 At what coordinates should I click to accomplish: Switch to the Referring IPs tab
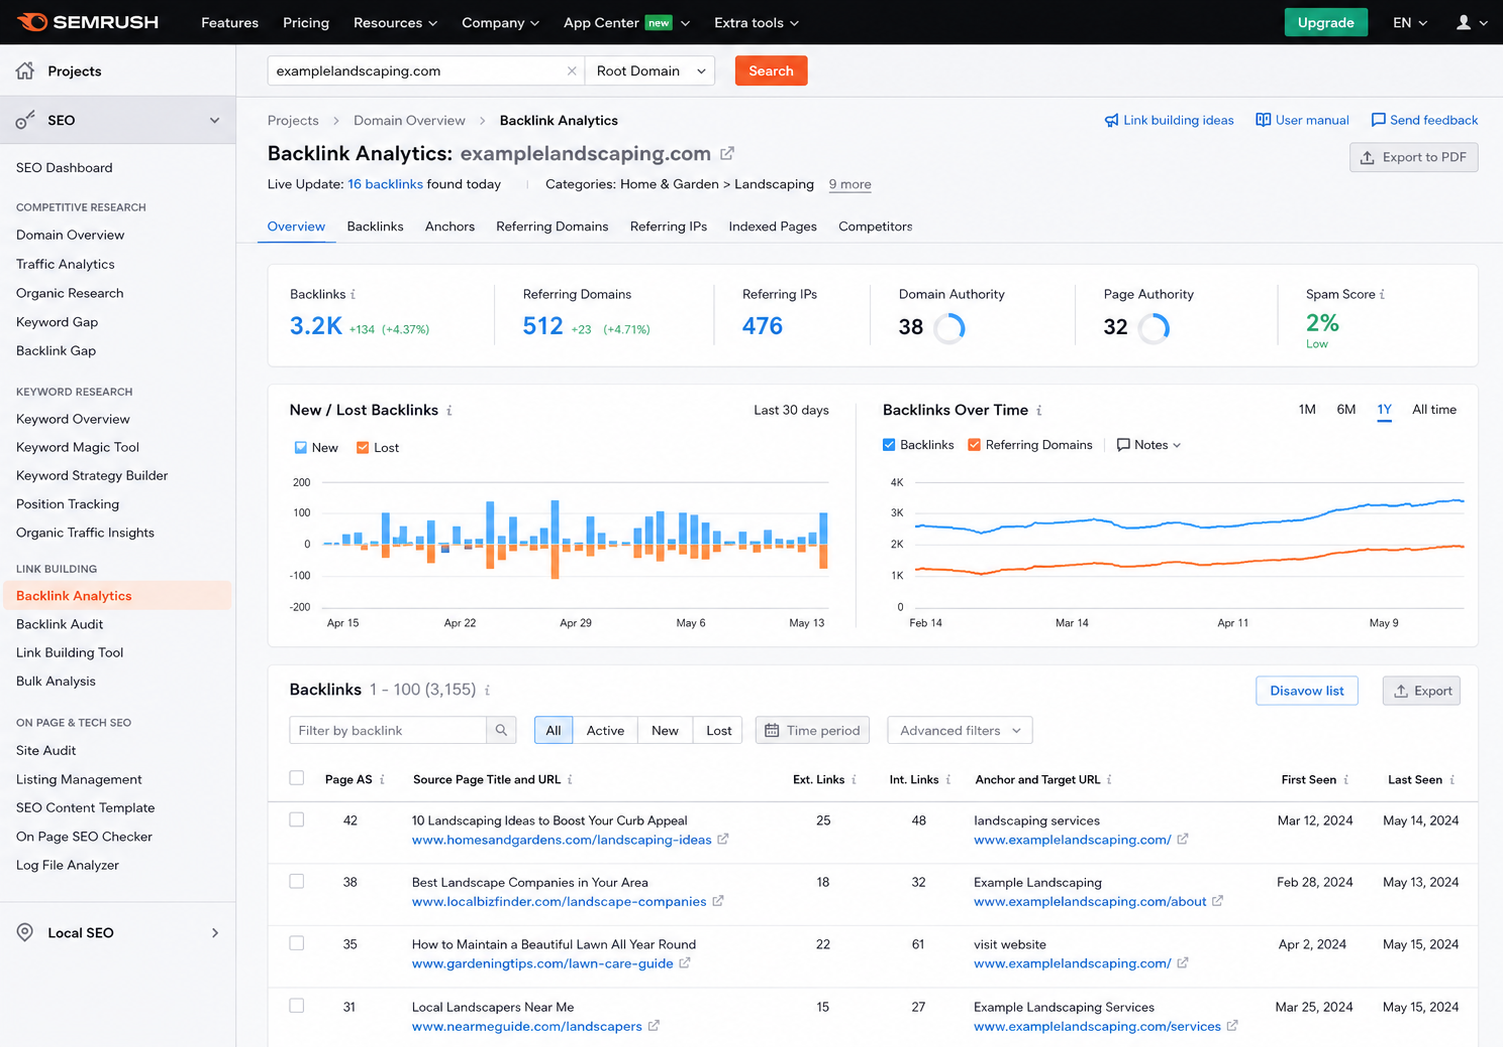[668, 226]
